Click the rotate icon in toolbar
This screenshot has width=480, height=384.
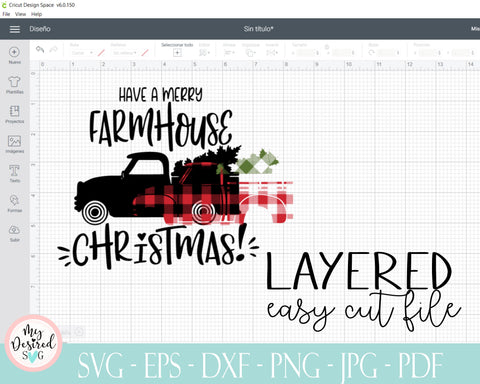372,53
